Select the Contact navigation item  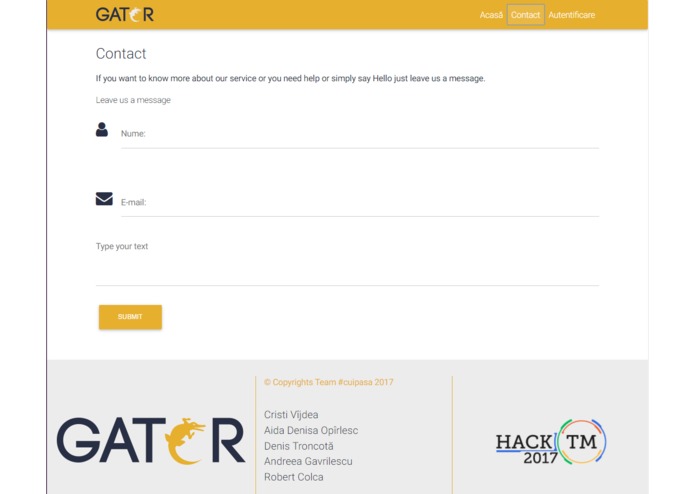point(525,15)
